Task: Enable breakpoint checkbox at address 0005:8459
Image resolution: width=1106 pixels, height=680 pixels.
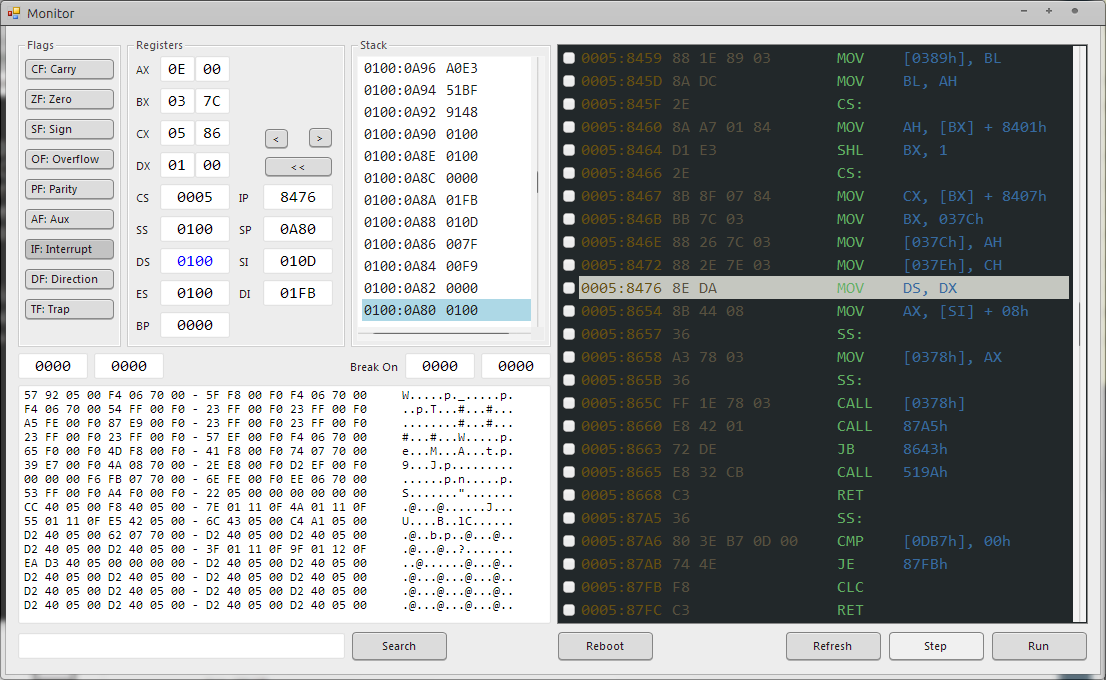Action: tap(569, 58)
